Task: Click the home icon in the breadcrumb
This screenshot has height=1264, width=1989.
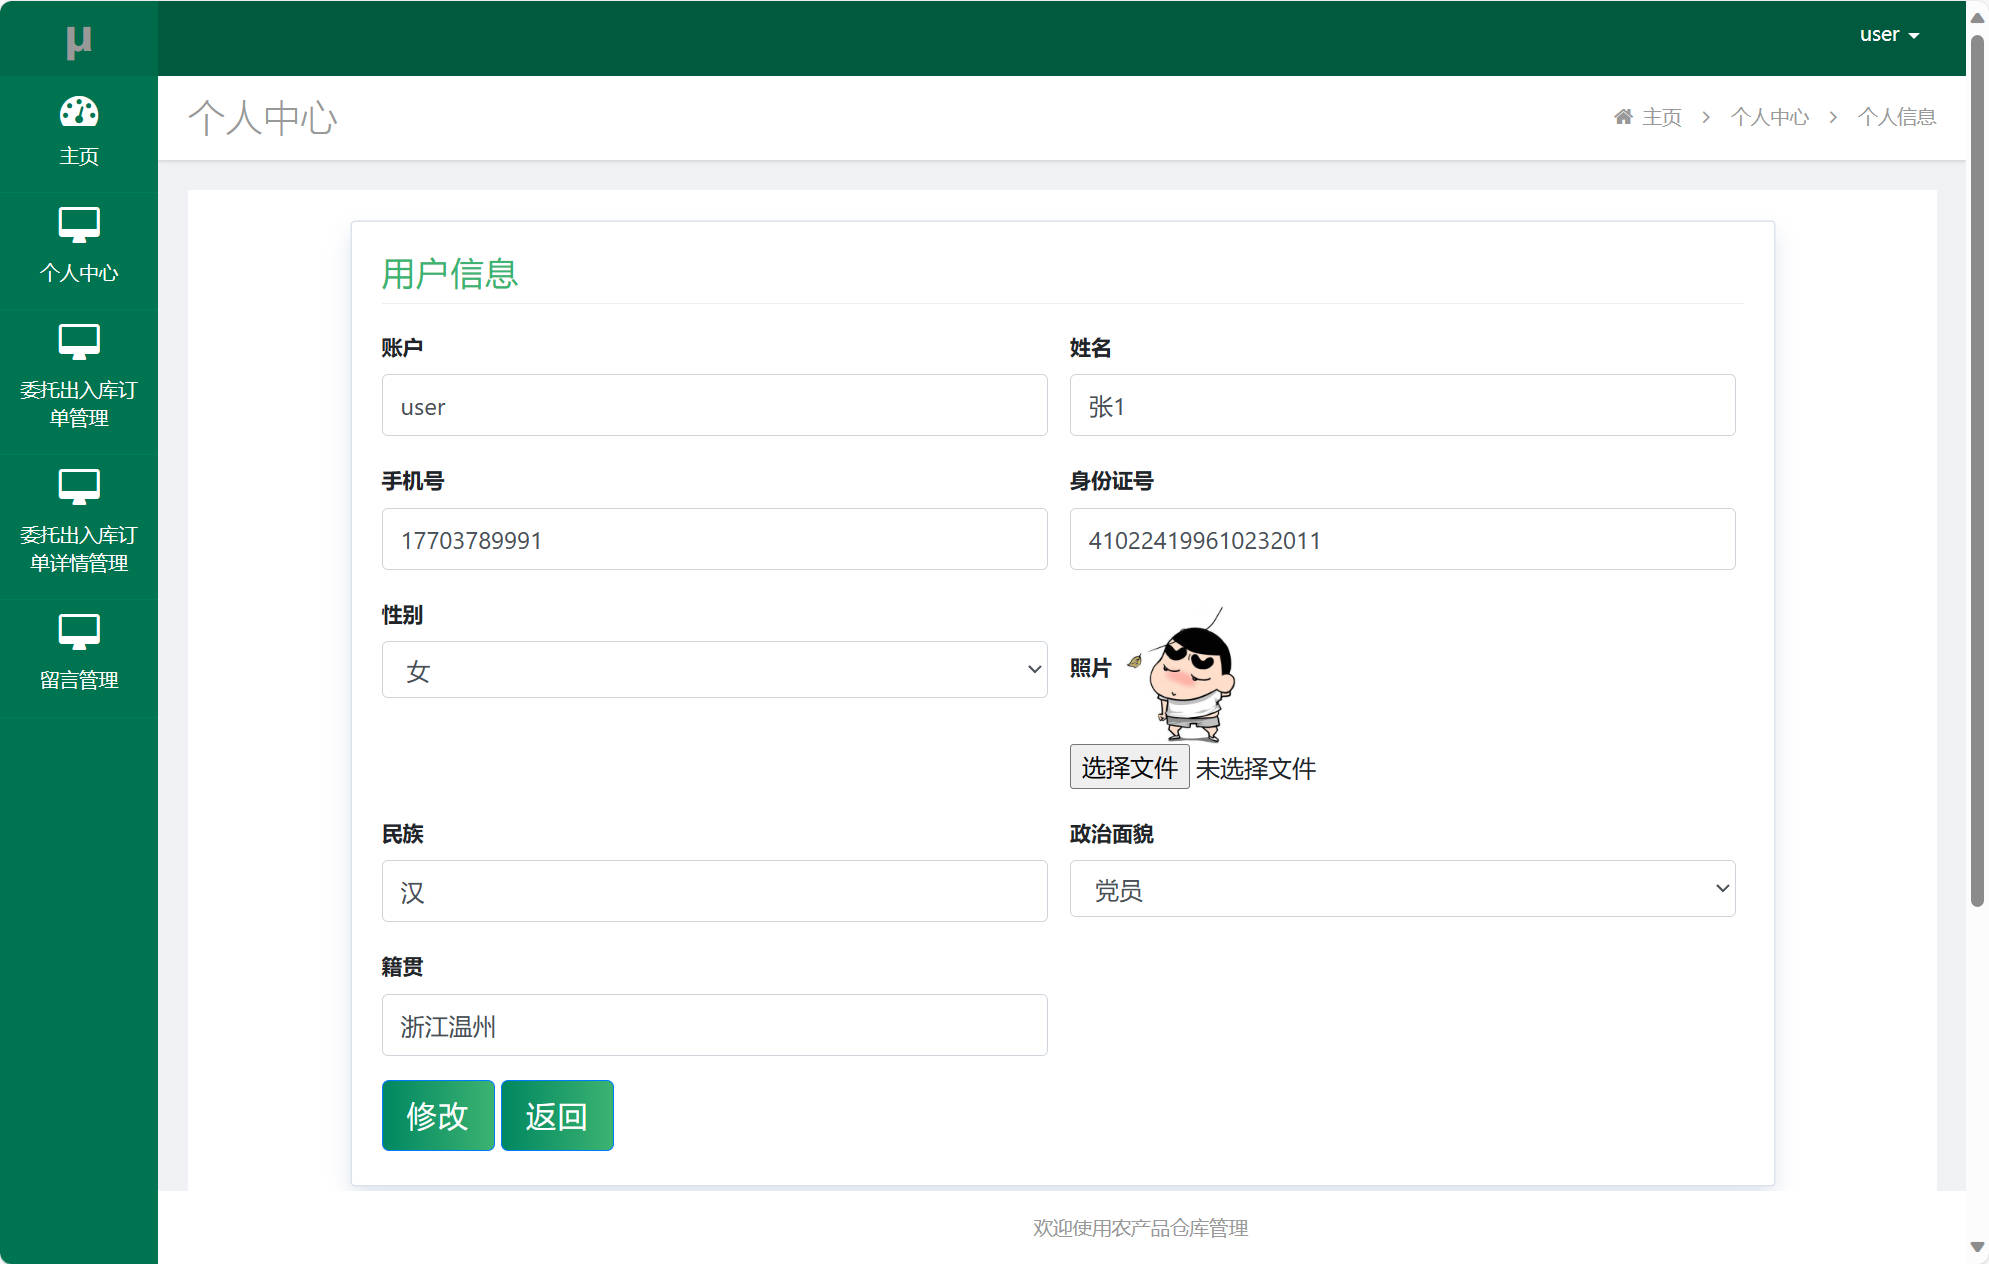Action: (1623, 115)
